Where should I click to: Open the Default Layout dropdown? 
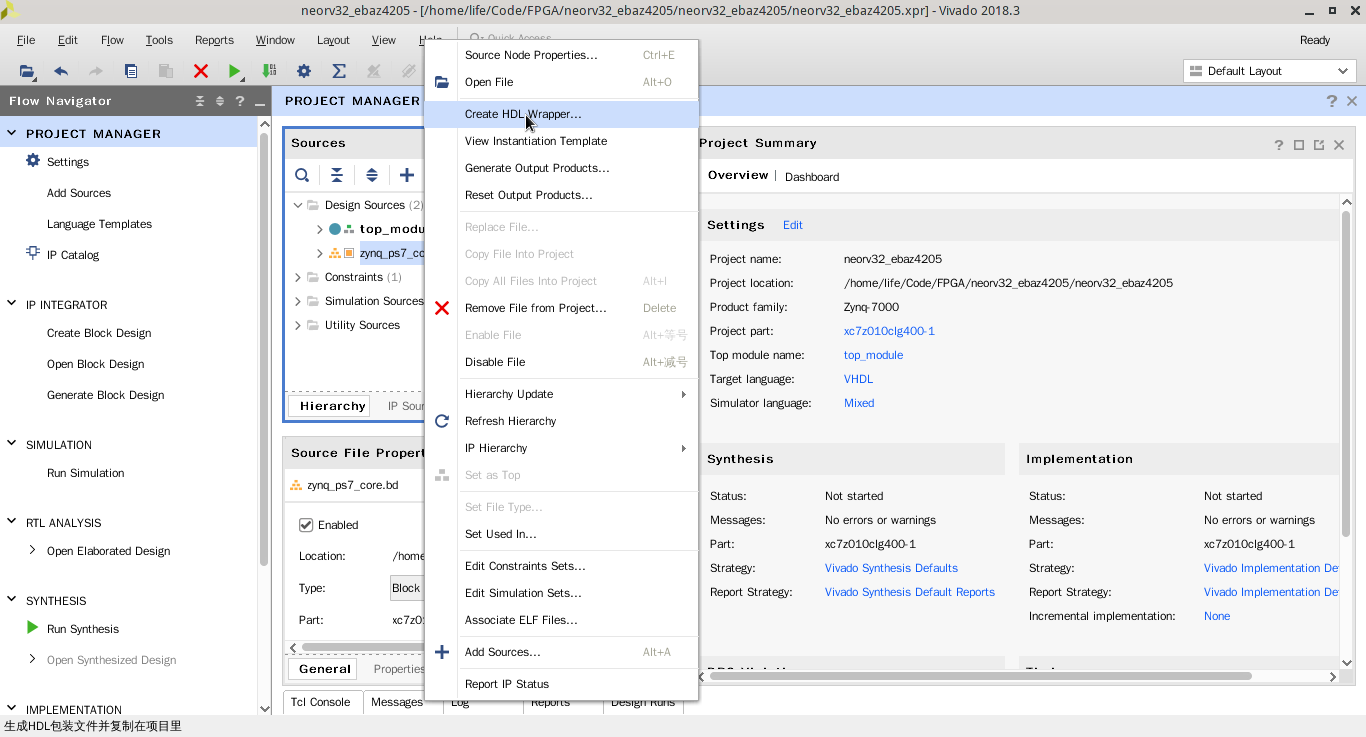point(1269,71)
